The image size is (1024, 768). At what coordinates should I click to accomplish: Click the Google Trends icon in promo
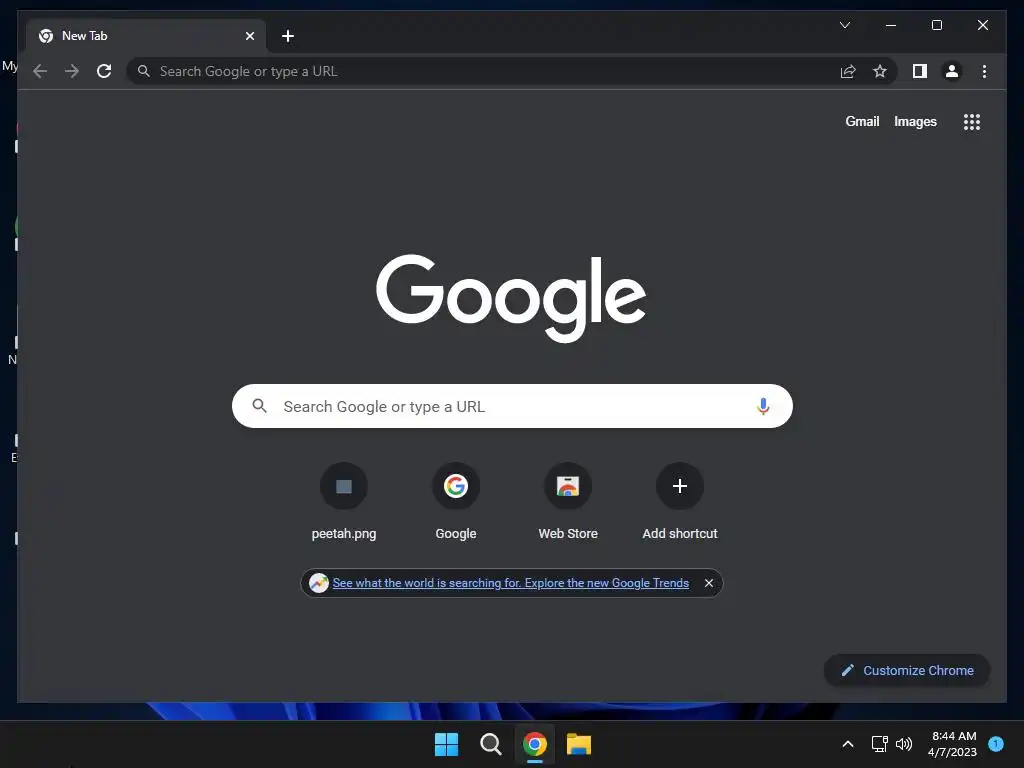click(319, 583)
